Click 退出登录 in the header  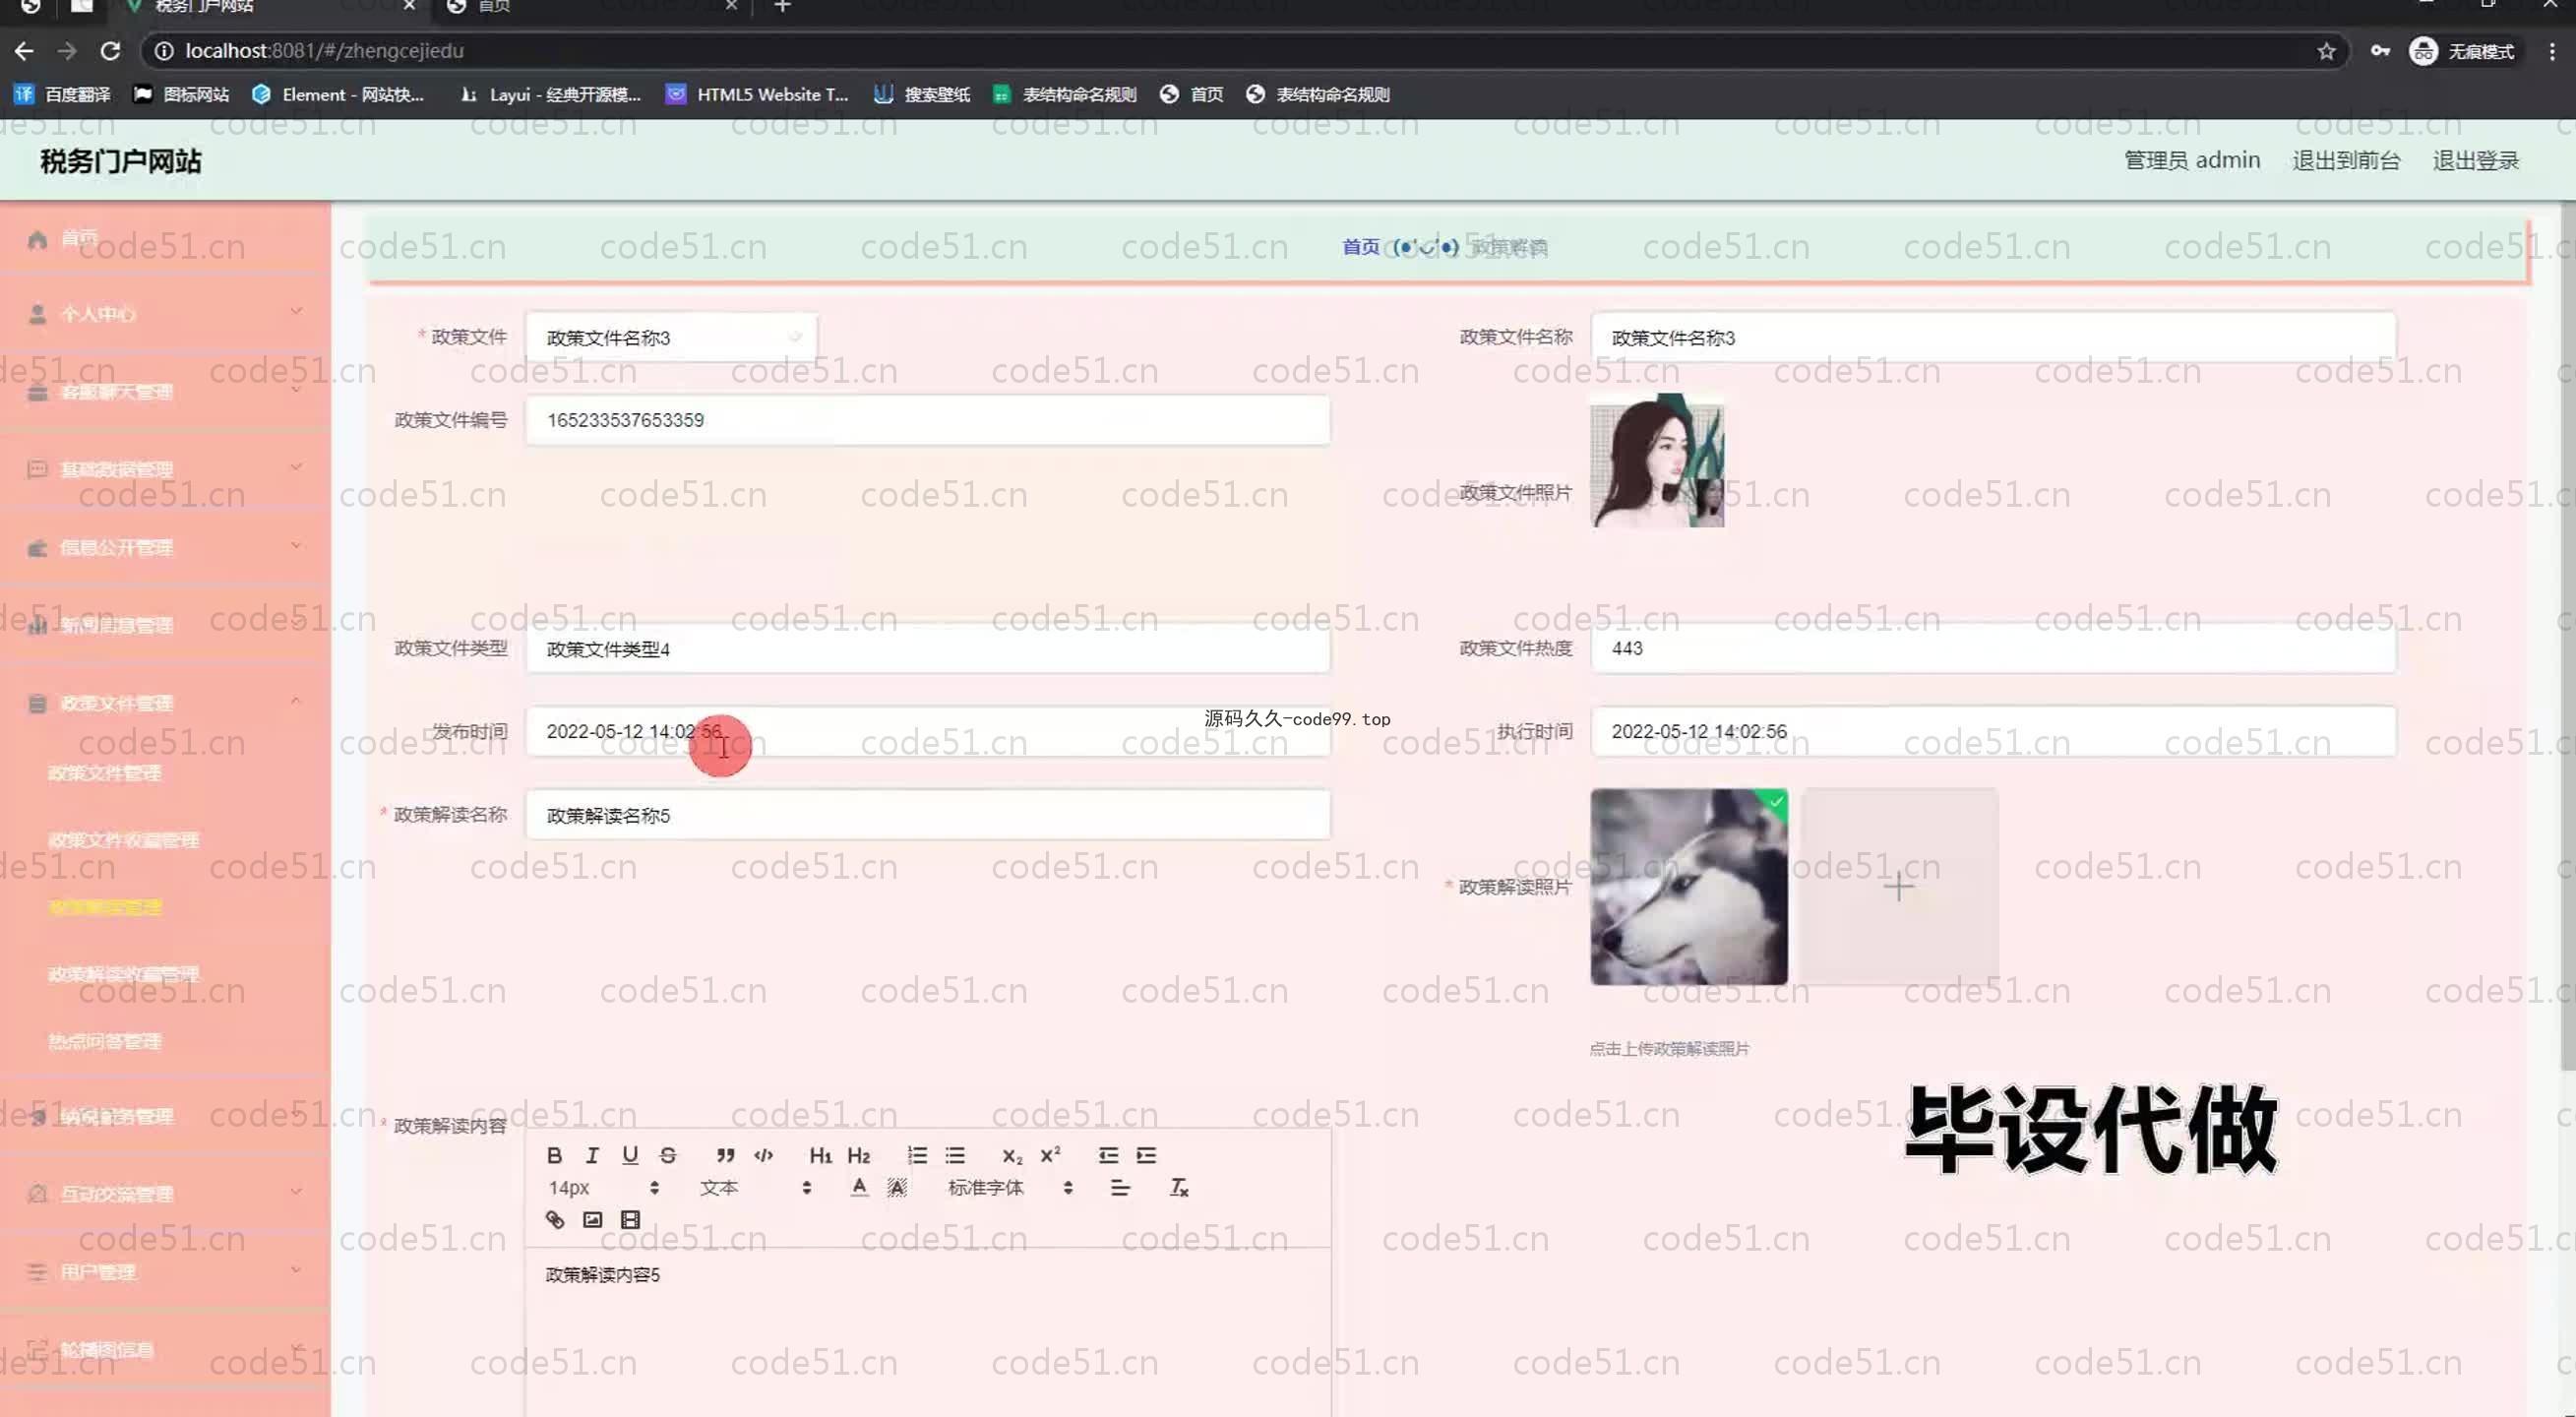2475,160
